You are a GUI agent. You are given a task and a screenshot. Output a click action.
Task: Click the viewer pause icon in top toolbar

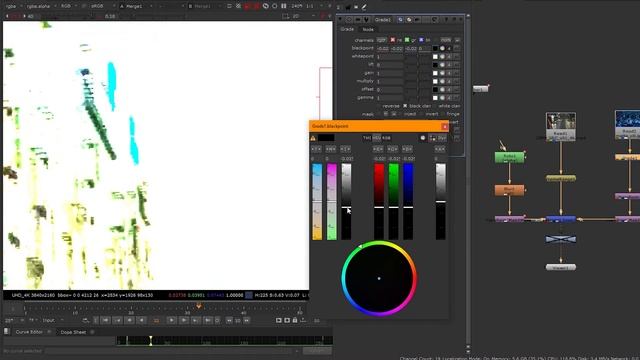coord(283,6)
